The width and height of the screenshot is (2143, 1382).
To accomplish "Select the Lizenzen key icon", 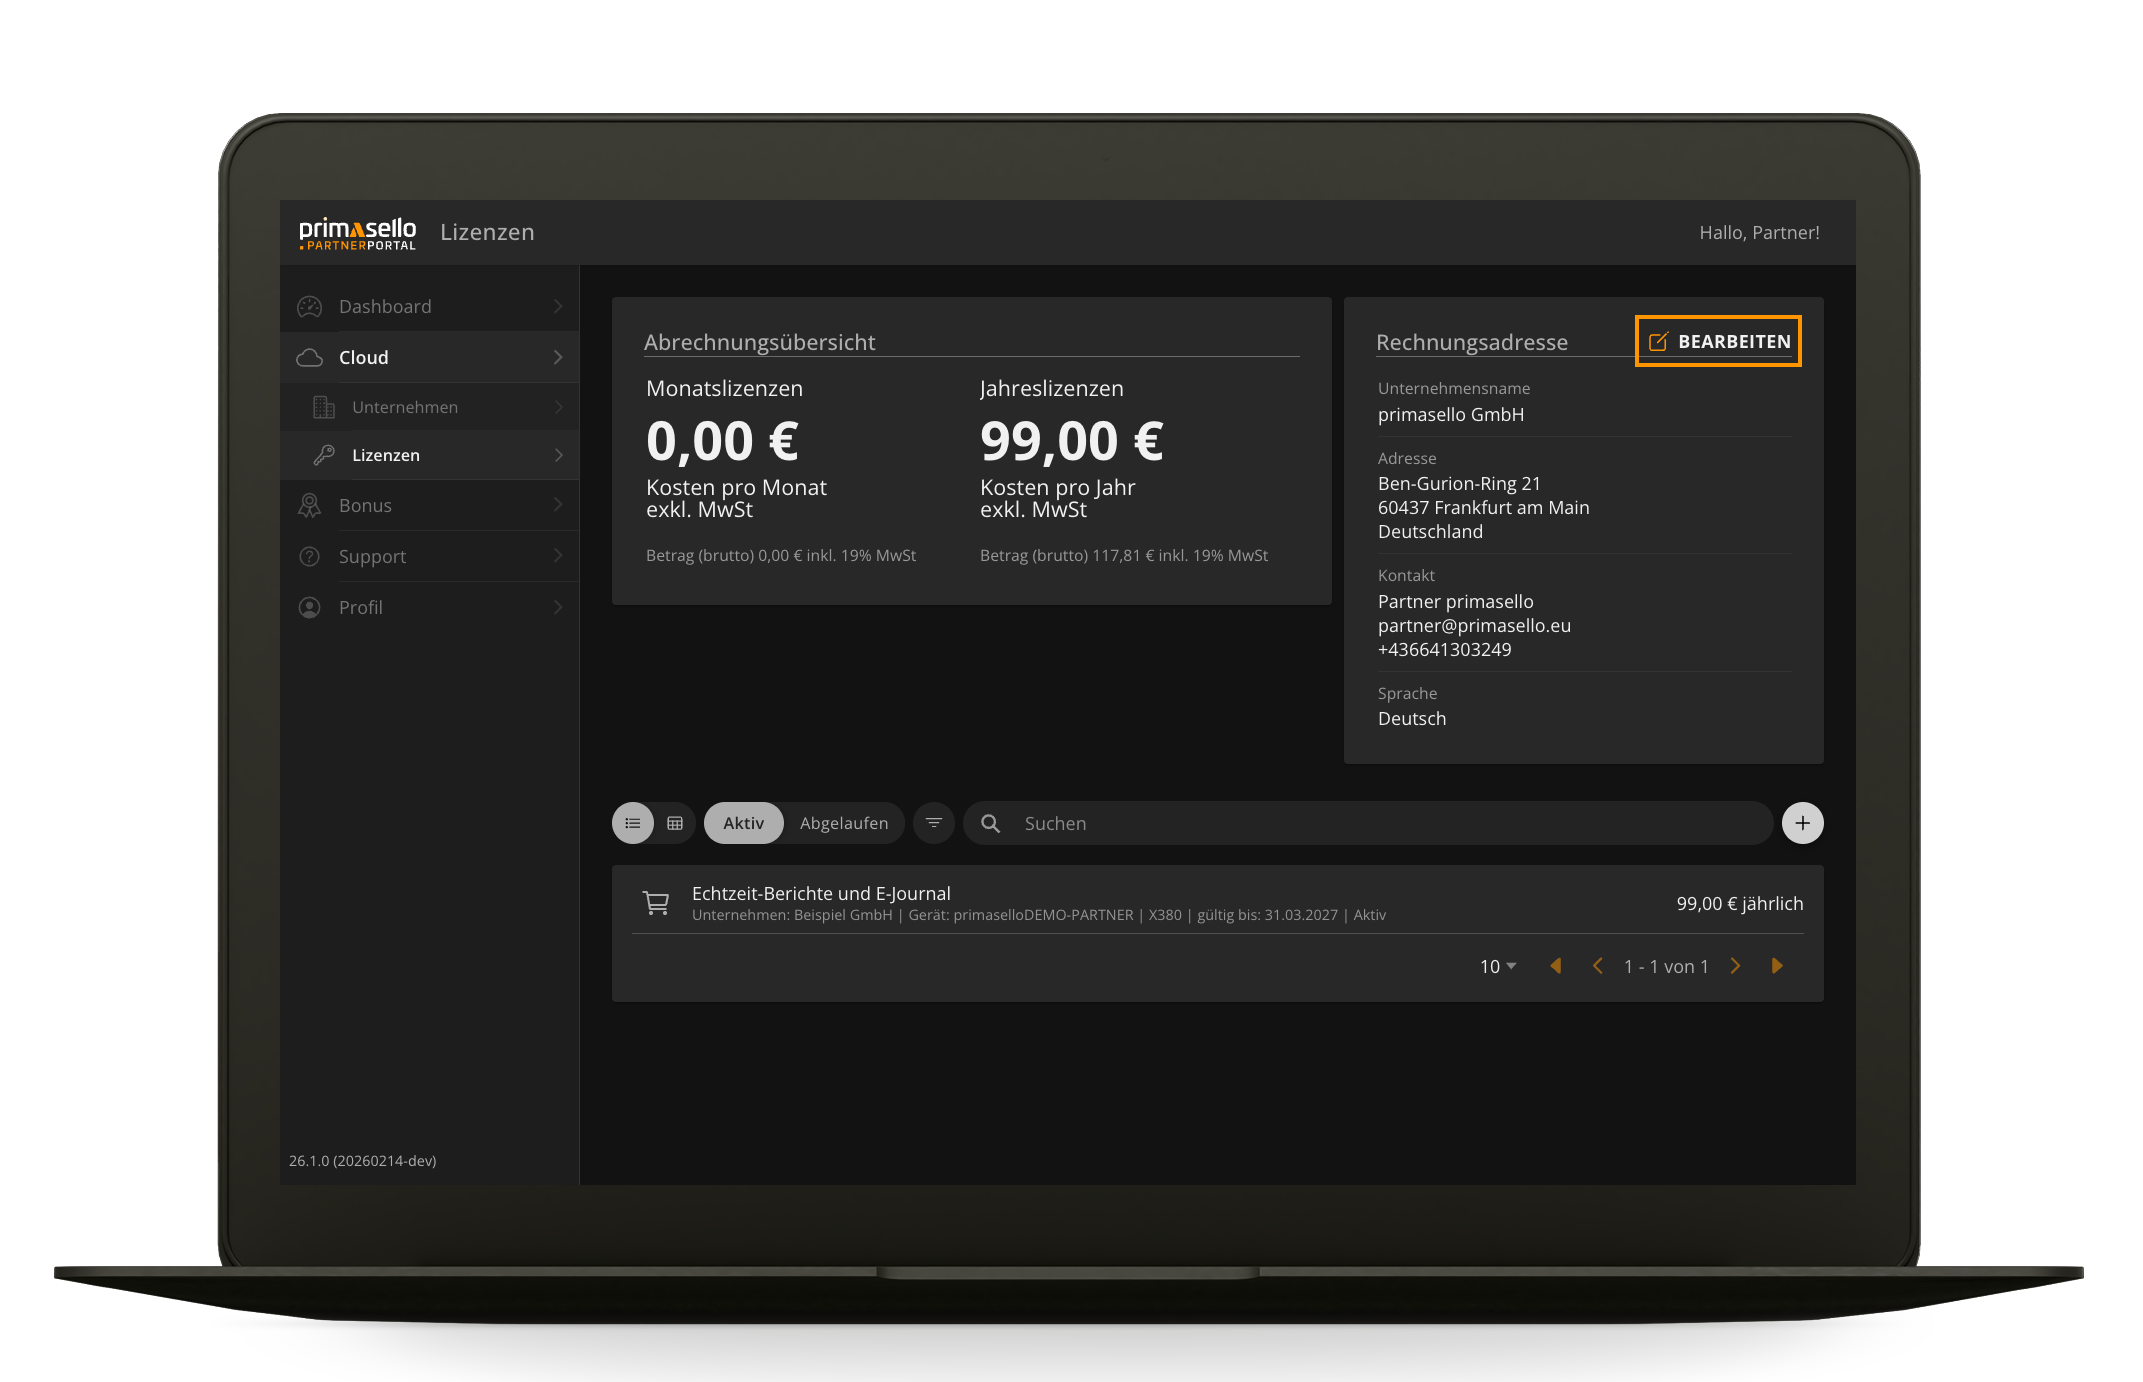I will click(x=323, y=455).
